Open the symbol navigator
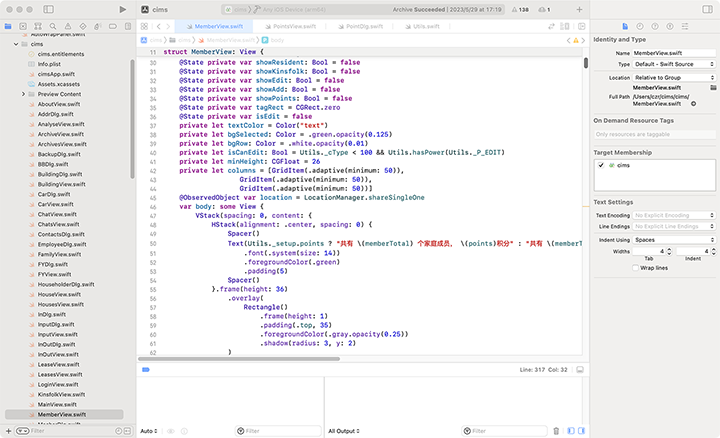The width and height of the screenshot is (720, 438). 38,26
